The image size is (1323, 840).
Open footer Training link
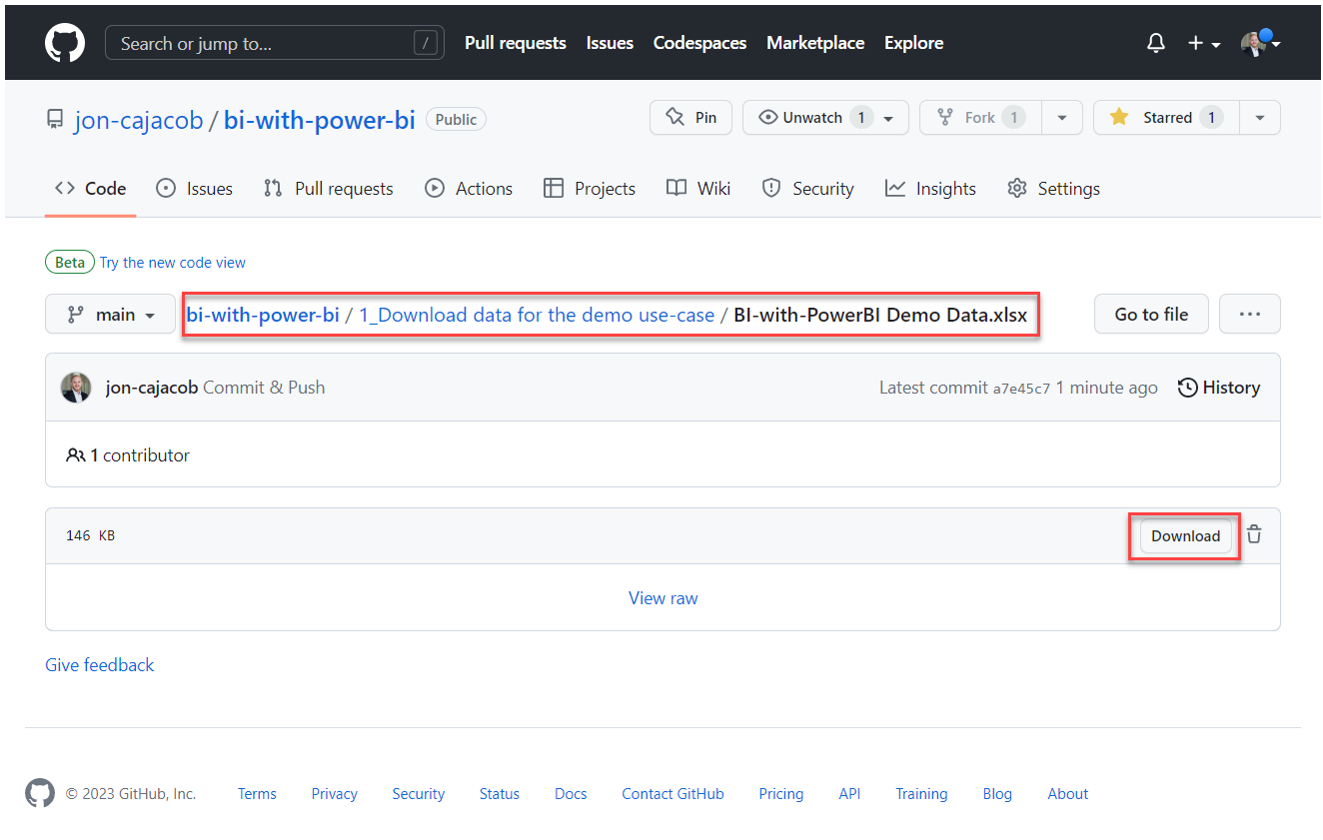(921, 794)
